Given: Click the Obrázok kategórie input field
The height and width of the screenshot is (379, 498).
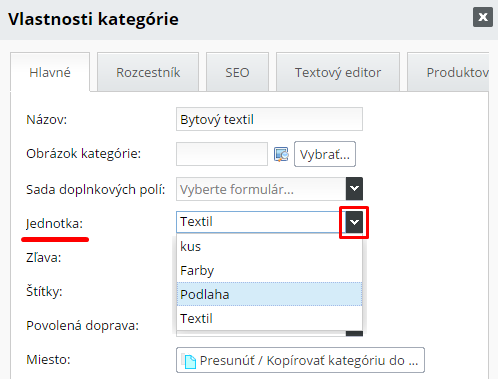Looking at the screenshot, I should (222, 154).
